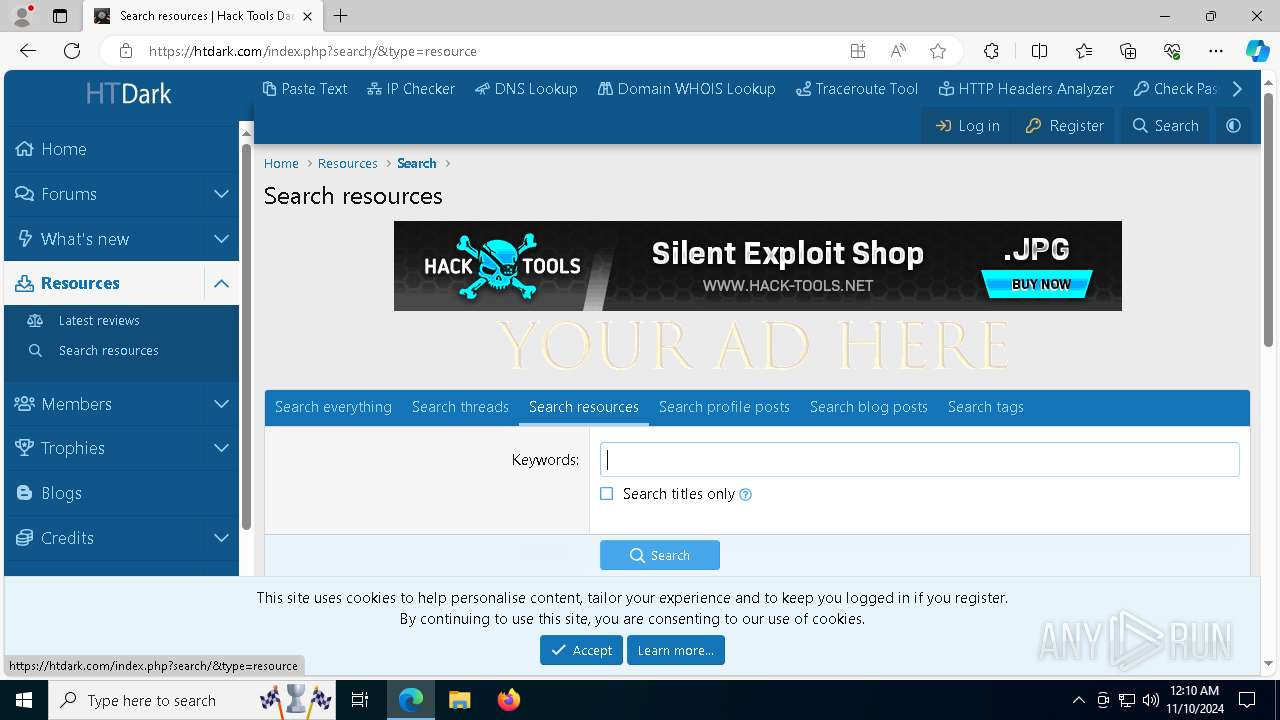The height and width of the screenshot is (720, 1280).
Task: Open Members in sidebar
Action: [x=76, y=404]
